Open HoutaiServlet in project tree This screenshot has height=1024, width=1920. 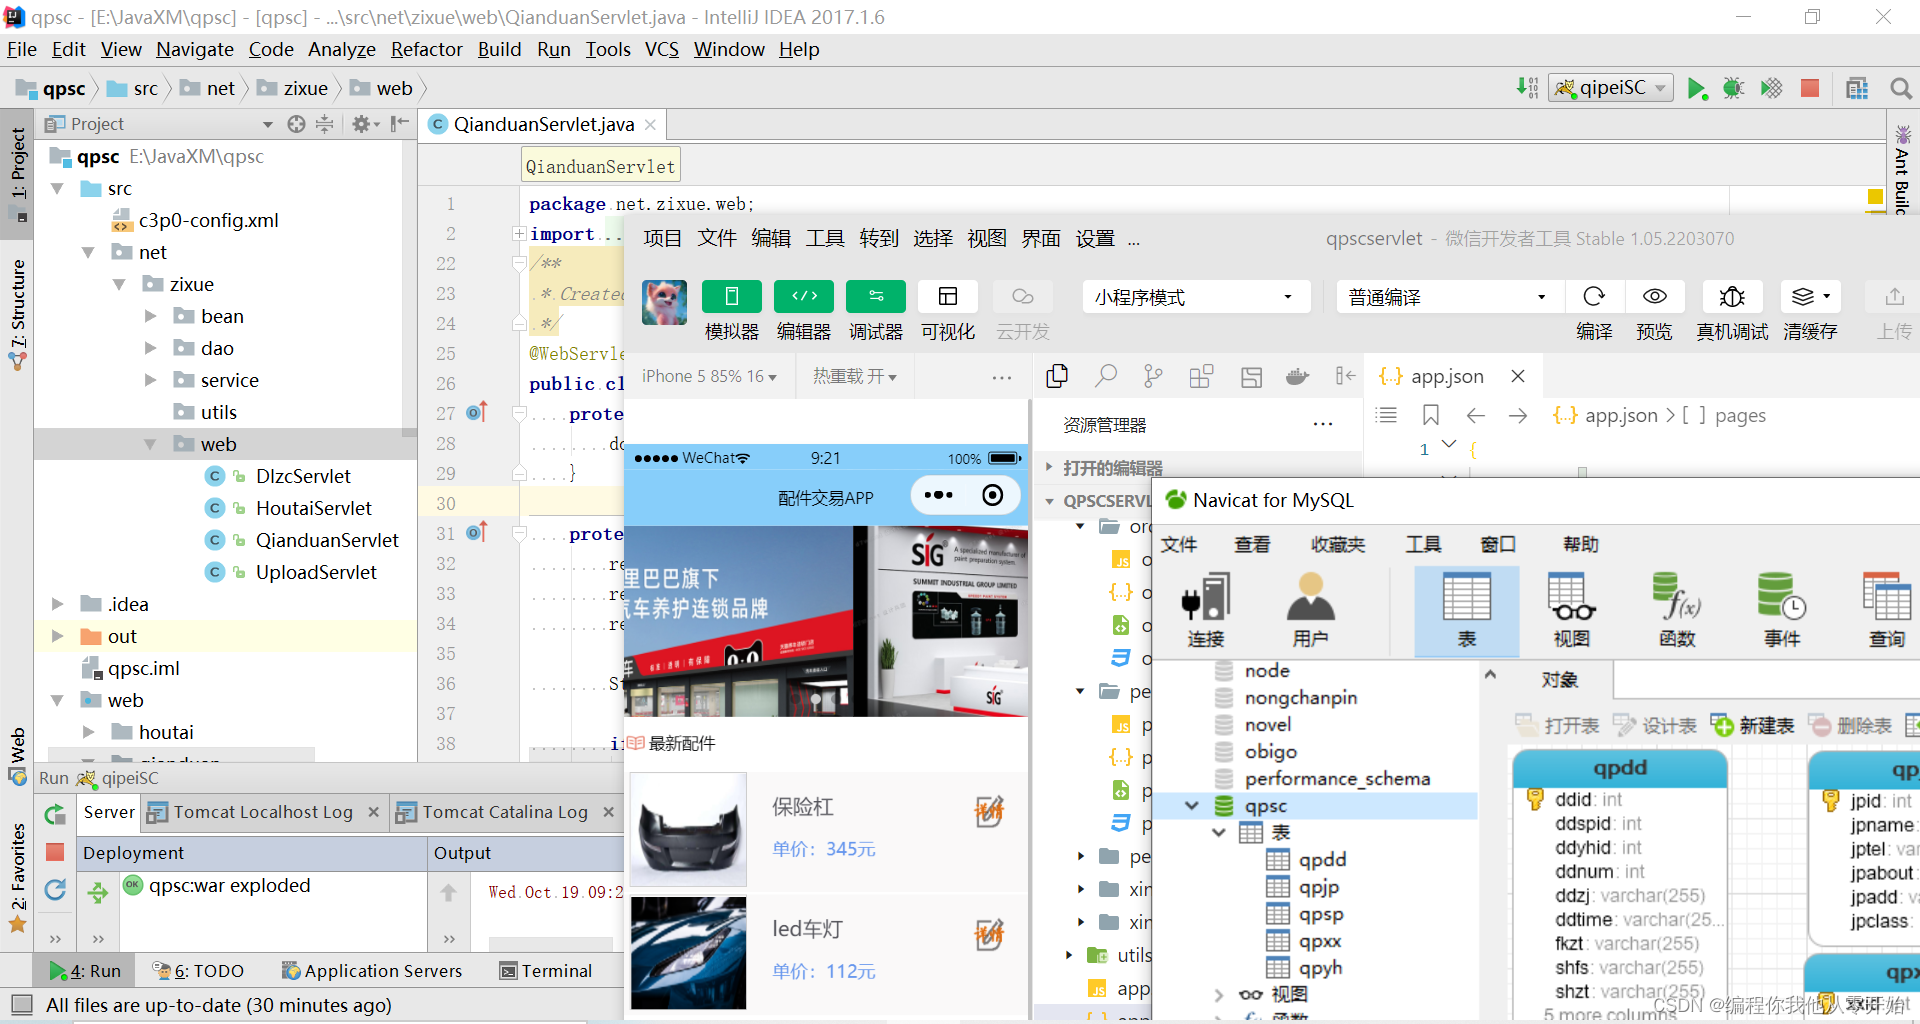(313, 508)
